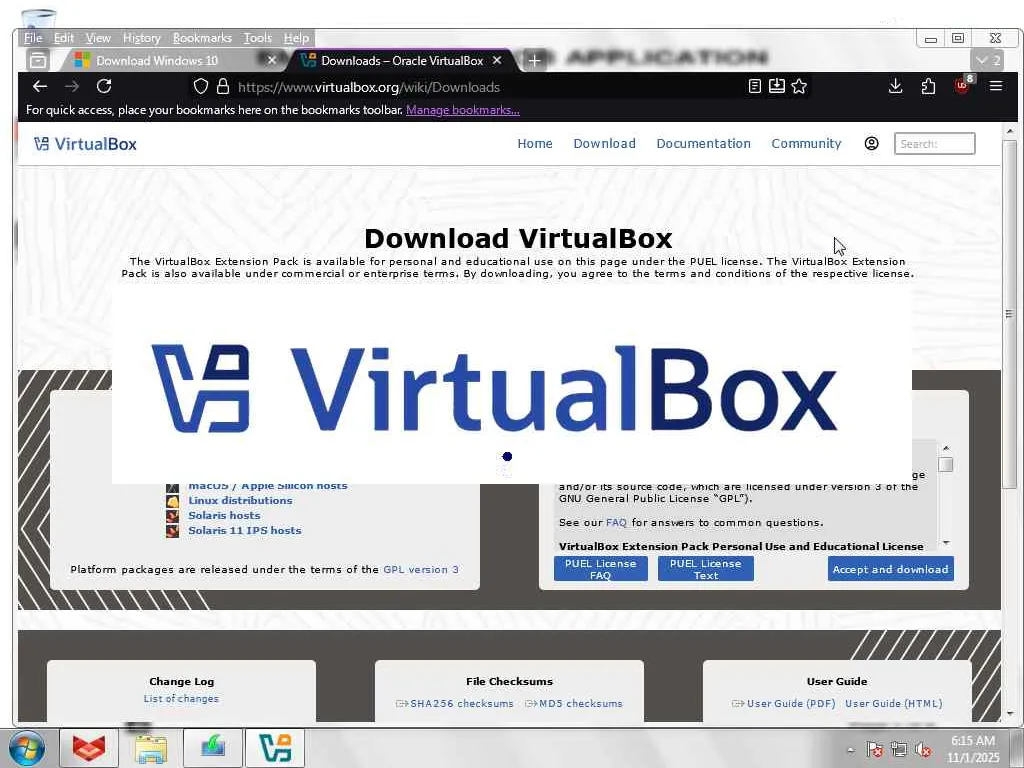Open the Documentation nav link
This screenshot has height=768, width=1024.
click(703, 144)
